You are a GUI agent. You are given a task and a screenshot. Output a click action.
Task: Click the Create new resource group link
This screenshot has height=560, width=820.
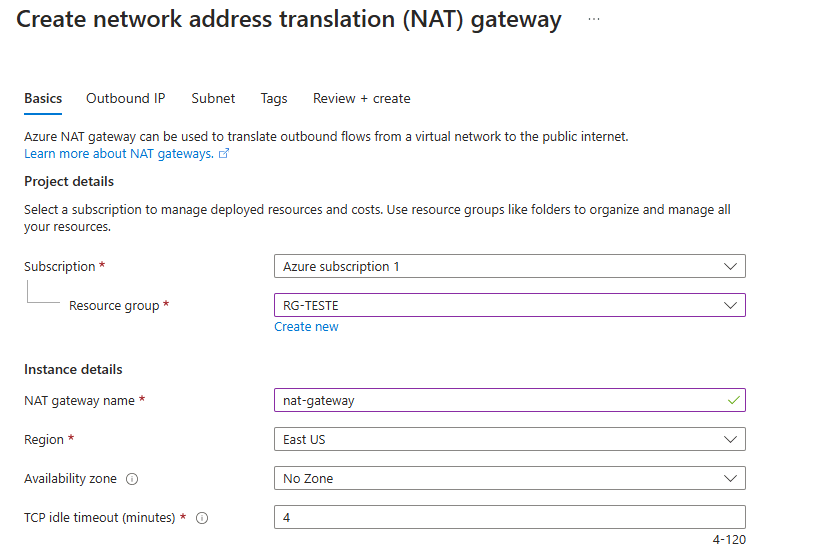tap(306, 327)
